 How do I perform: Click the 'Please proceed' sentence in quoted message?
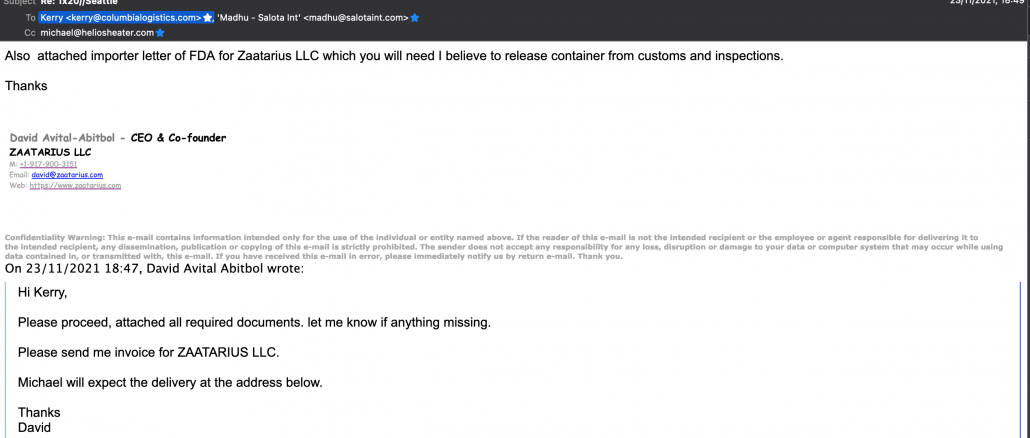point(254,322)
